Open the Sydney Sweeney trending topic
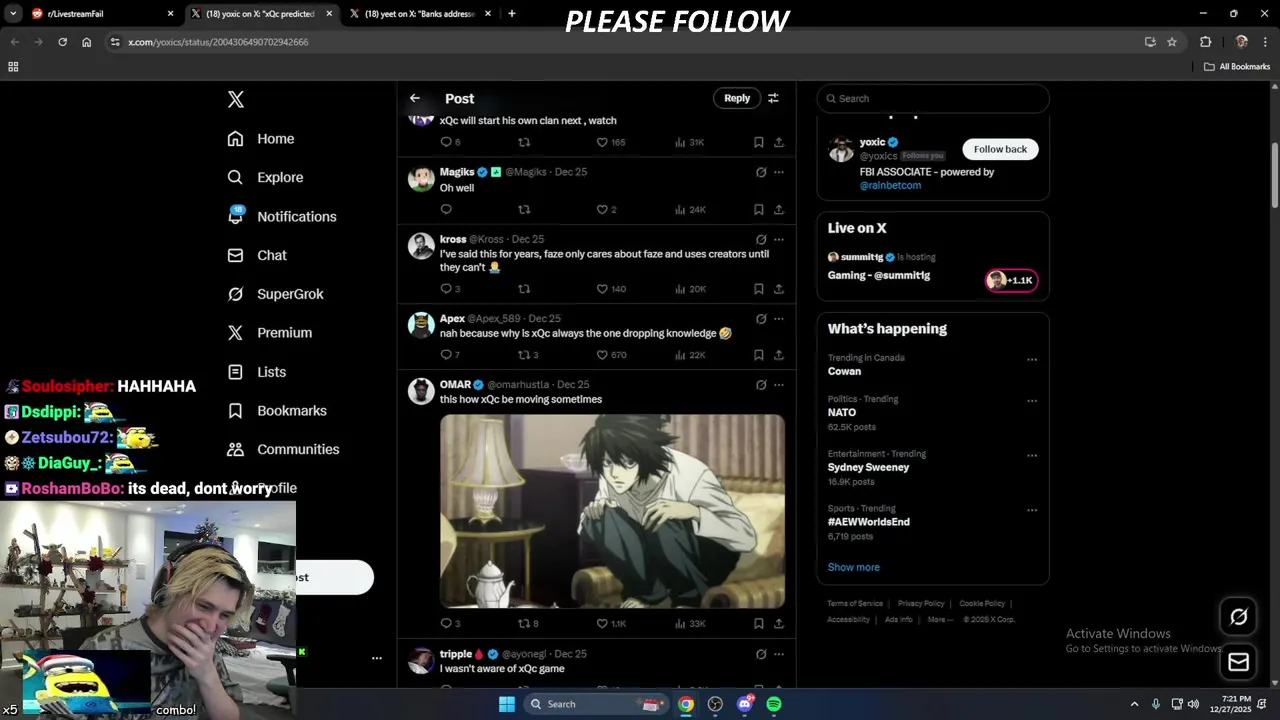This screenshot has height=720, width=1280. 868,467
